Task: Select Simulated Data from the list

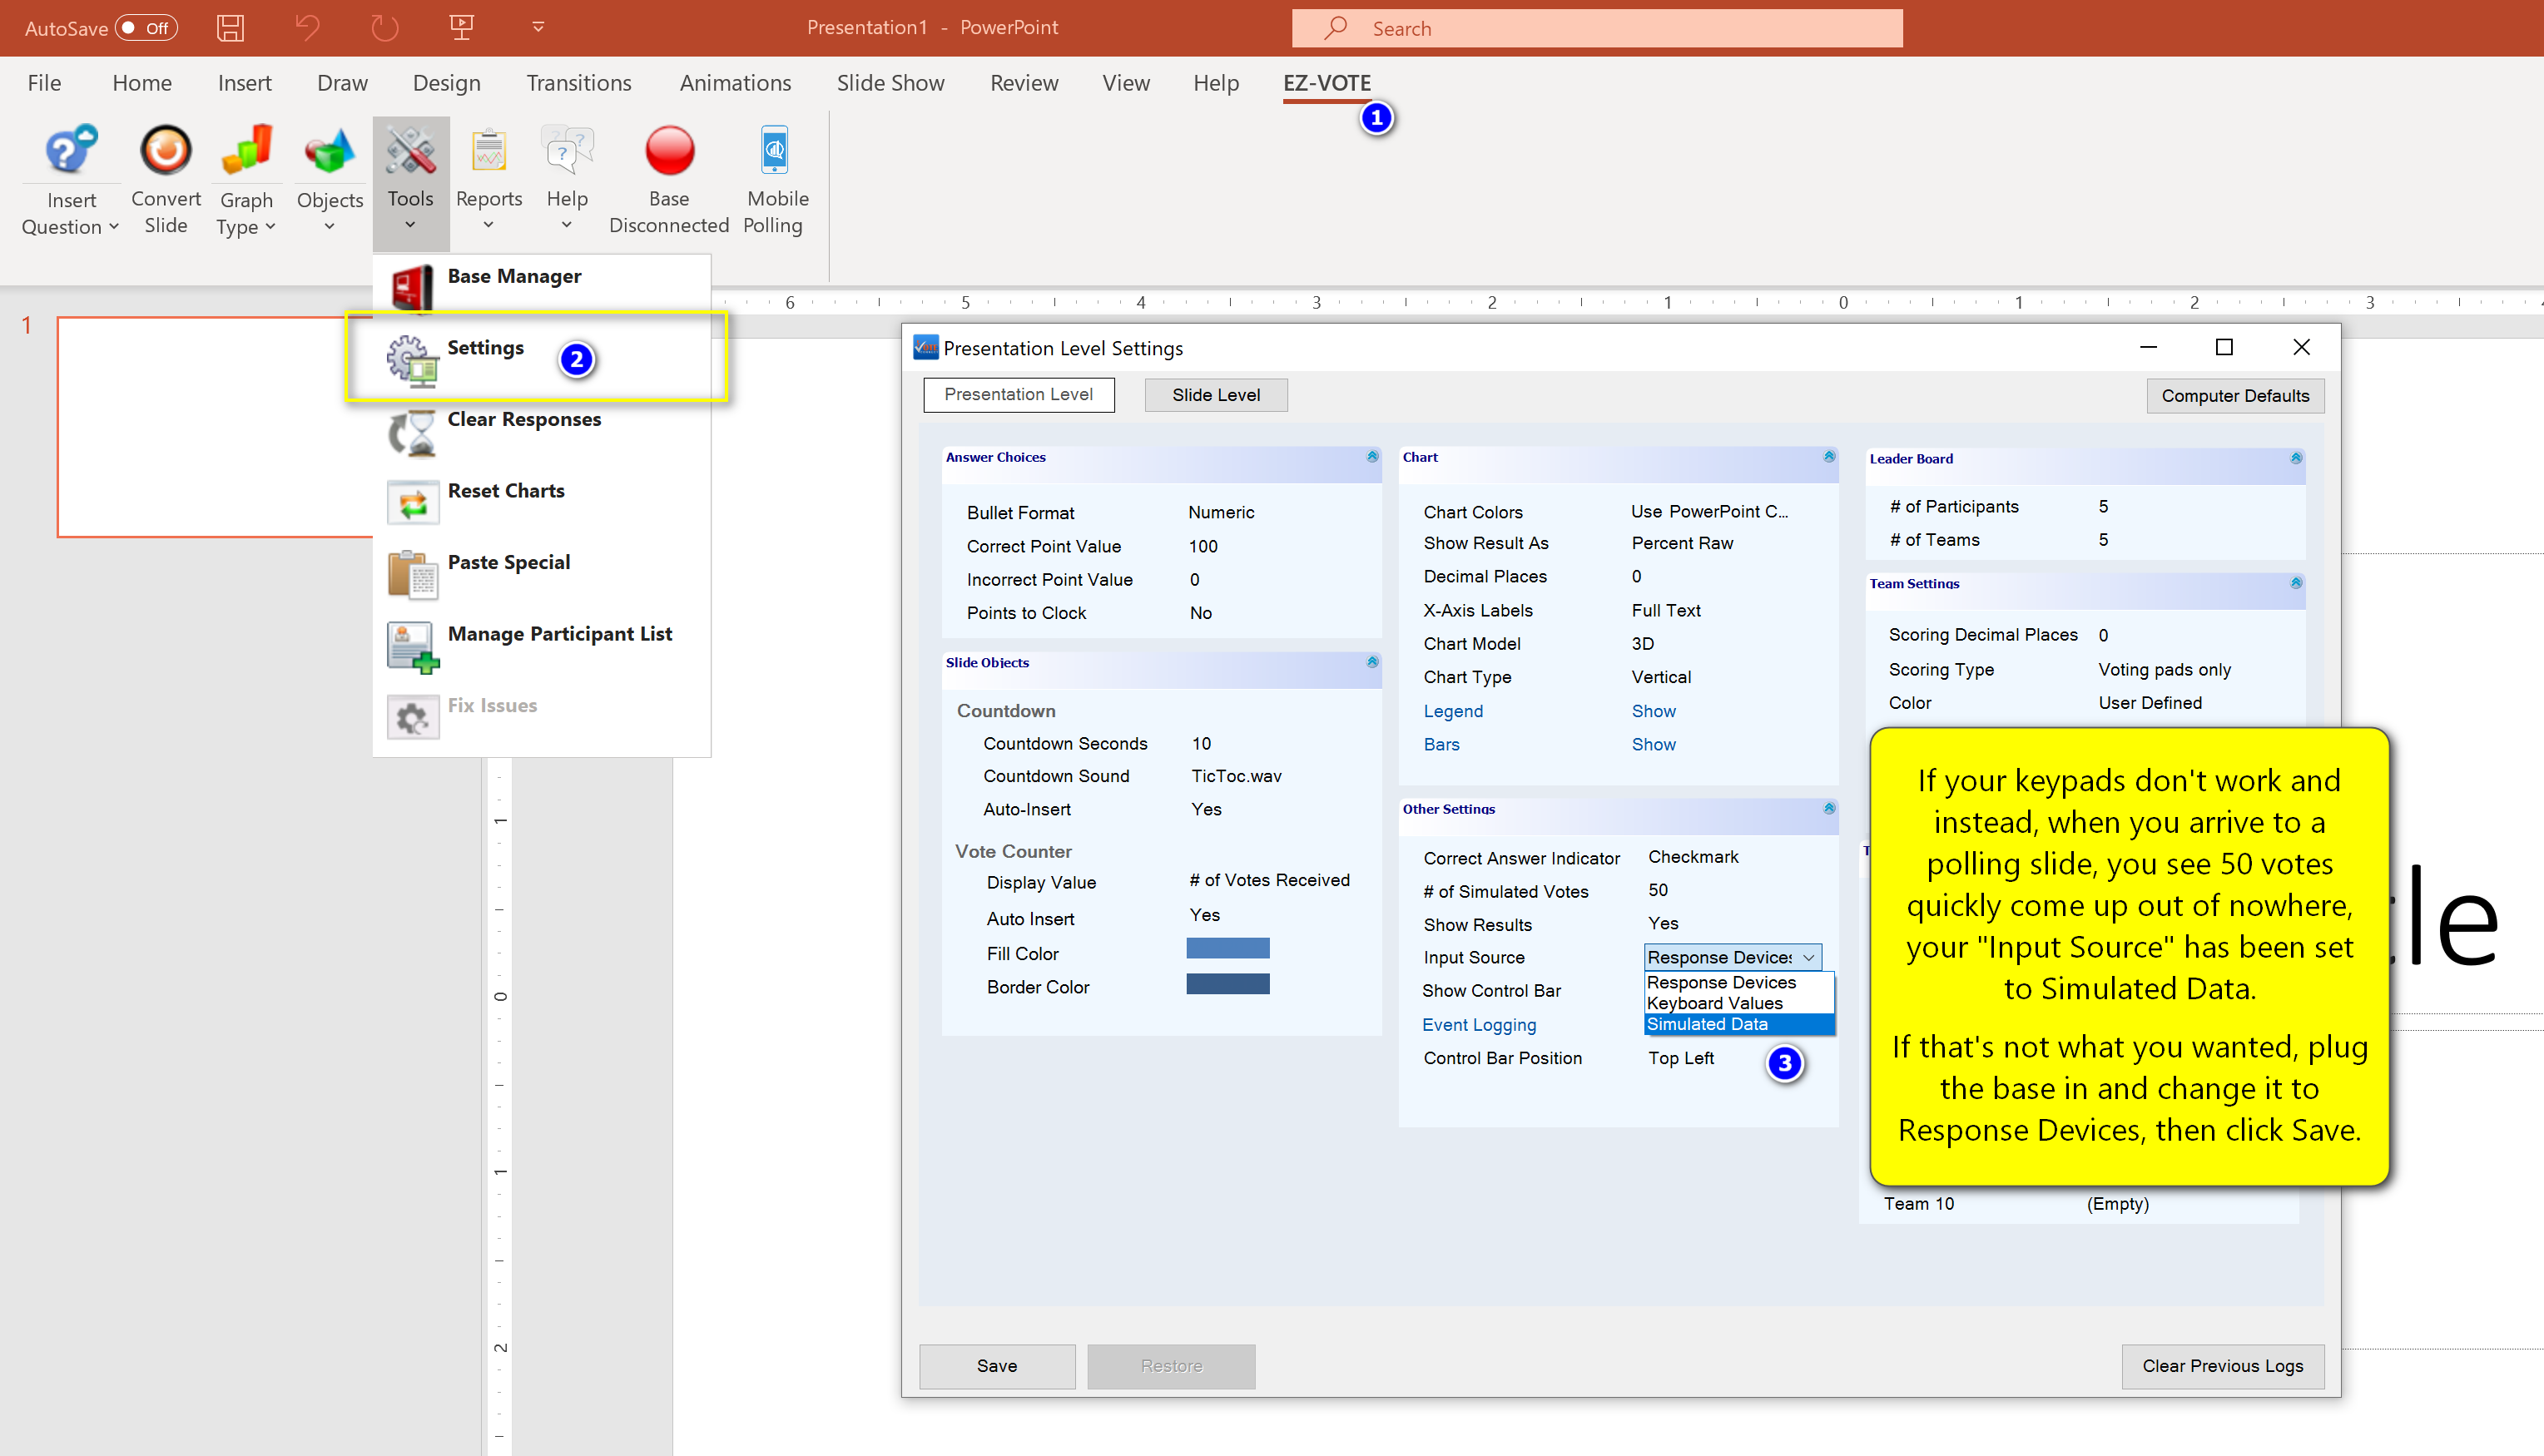Action: [1708, 1024]
